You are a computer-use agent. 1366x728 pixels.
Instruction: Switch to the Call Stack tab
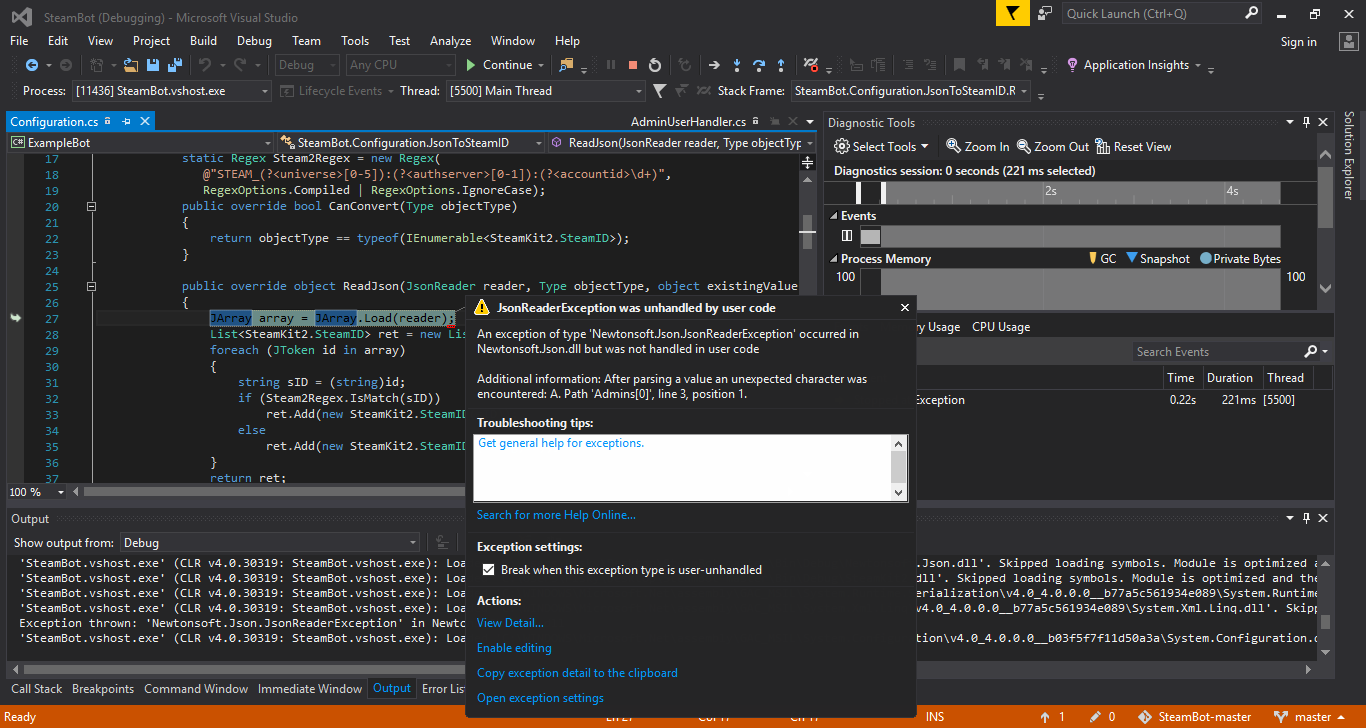36,689
